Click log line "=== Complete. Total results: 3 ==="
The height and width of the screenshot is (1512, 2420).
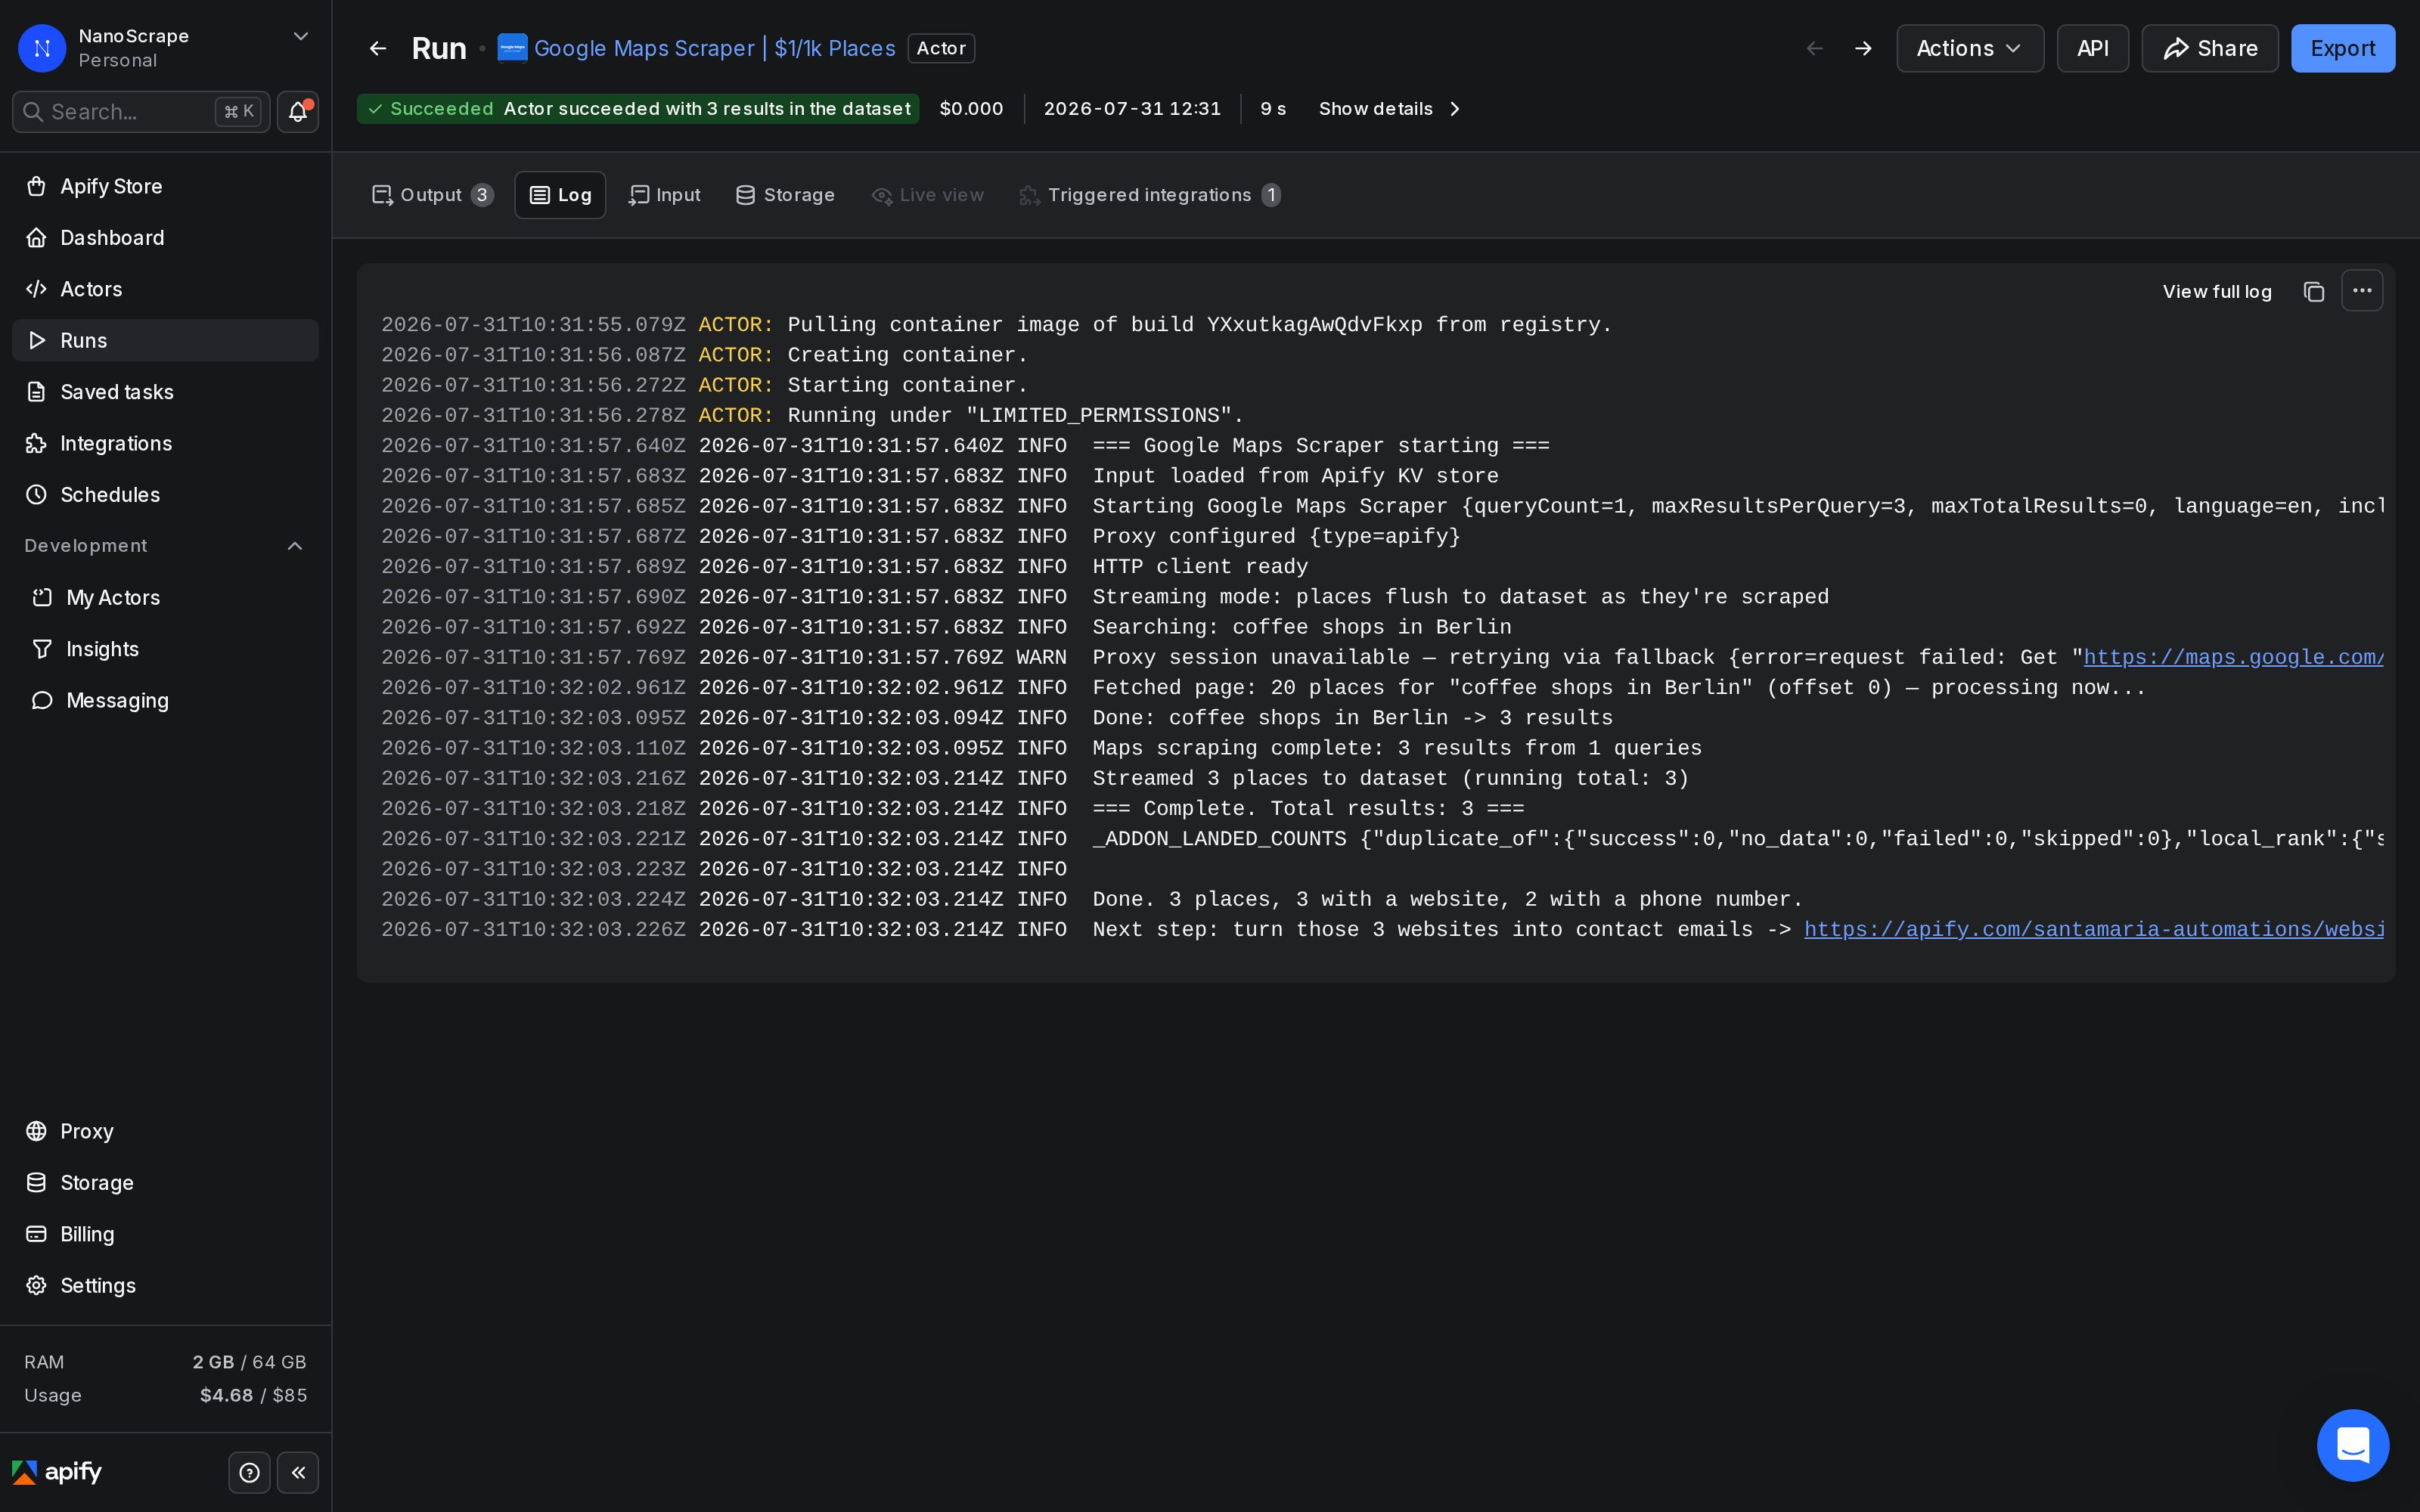1308,808
